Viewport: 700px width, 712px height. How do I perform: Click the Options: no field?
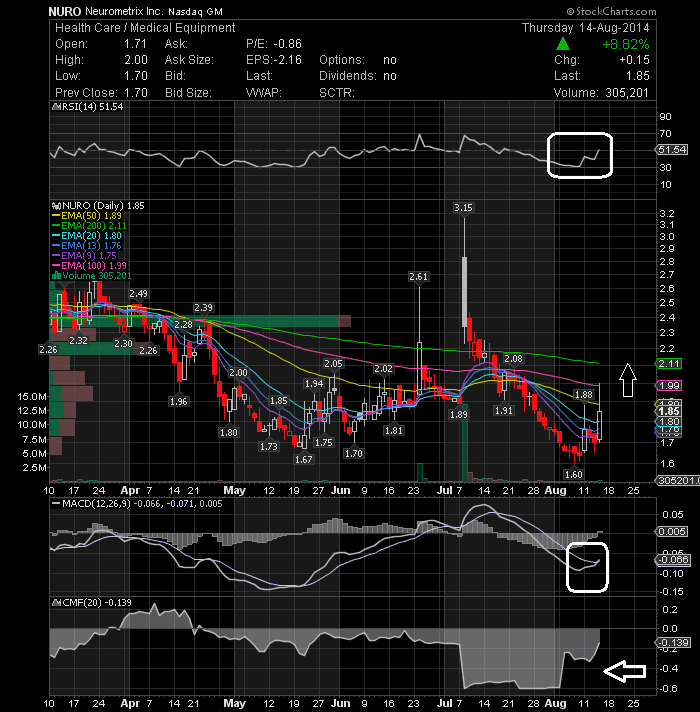pyautogui.click(x=358, y=60)
